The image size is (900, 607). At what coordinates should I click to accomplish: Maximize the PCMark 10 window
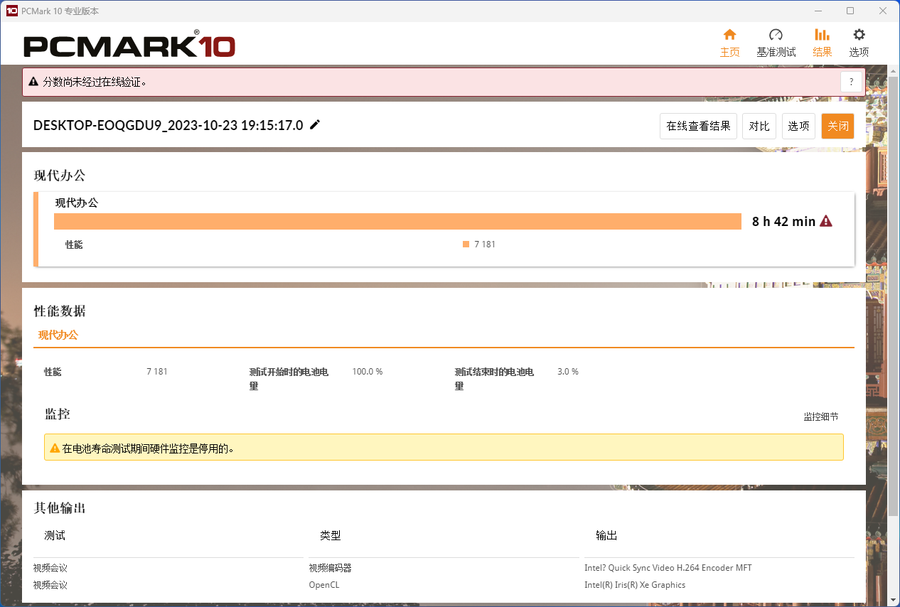[850, 11]
